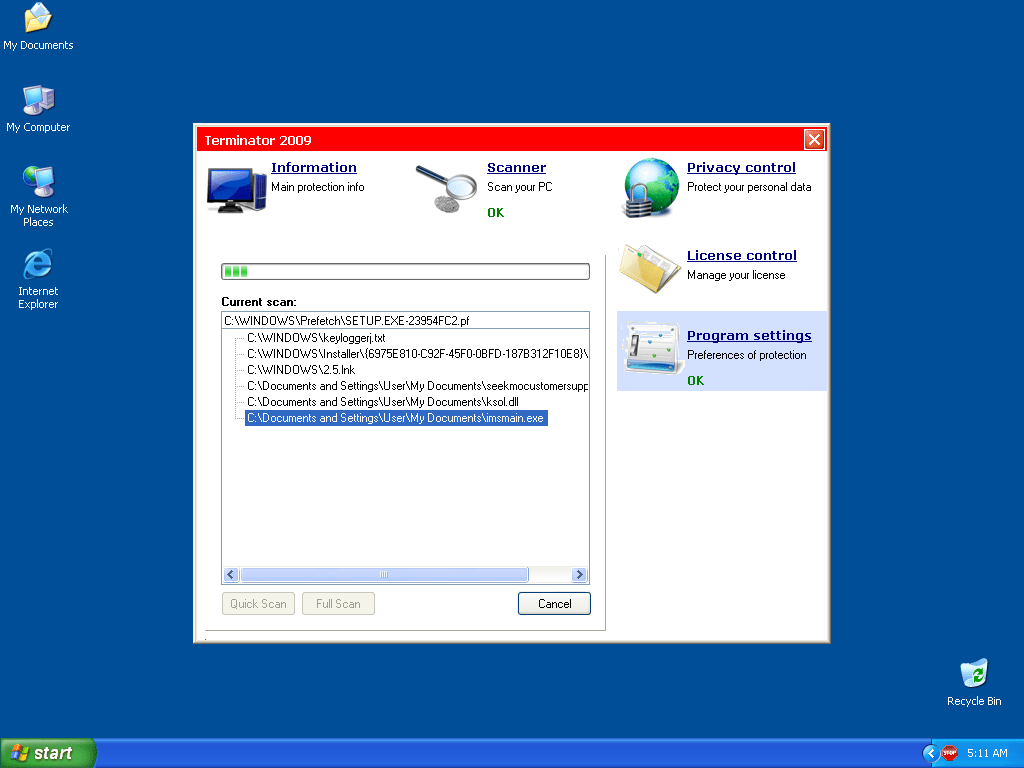Open the Scanner link
Viewport: 1024px width, 768px height.
click(516, 168)
